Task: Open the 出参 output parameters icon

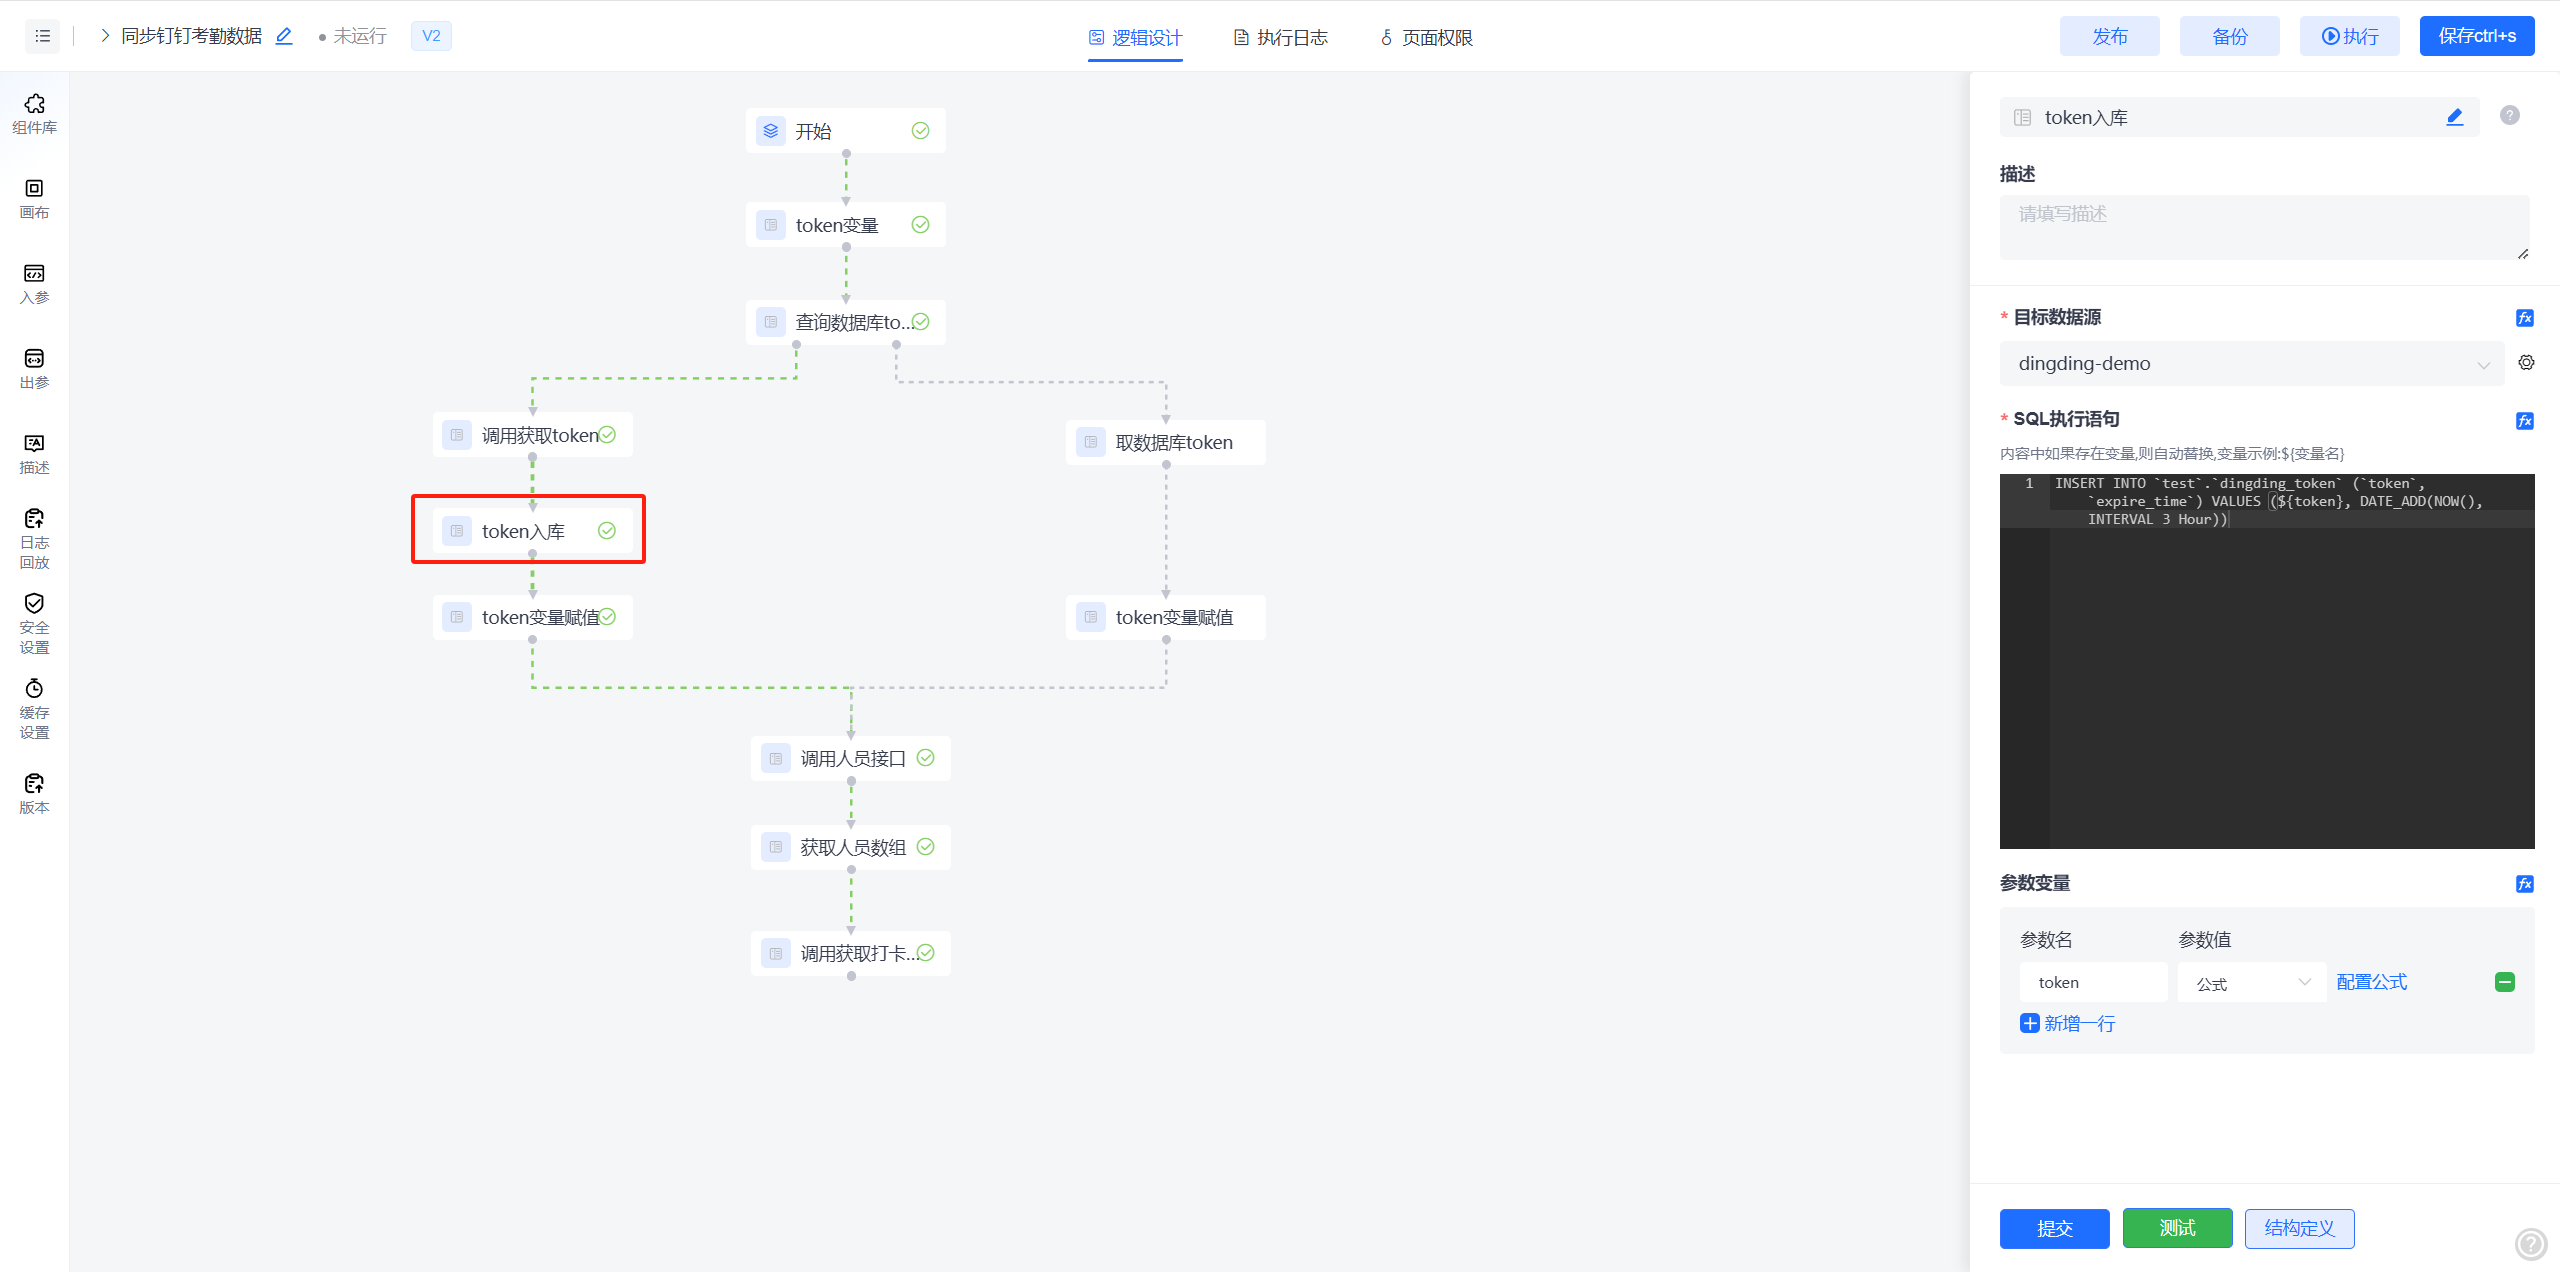Action: click(34, 368)
